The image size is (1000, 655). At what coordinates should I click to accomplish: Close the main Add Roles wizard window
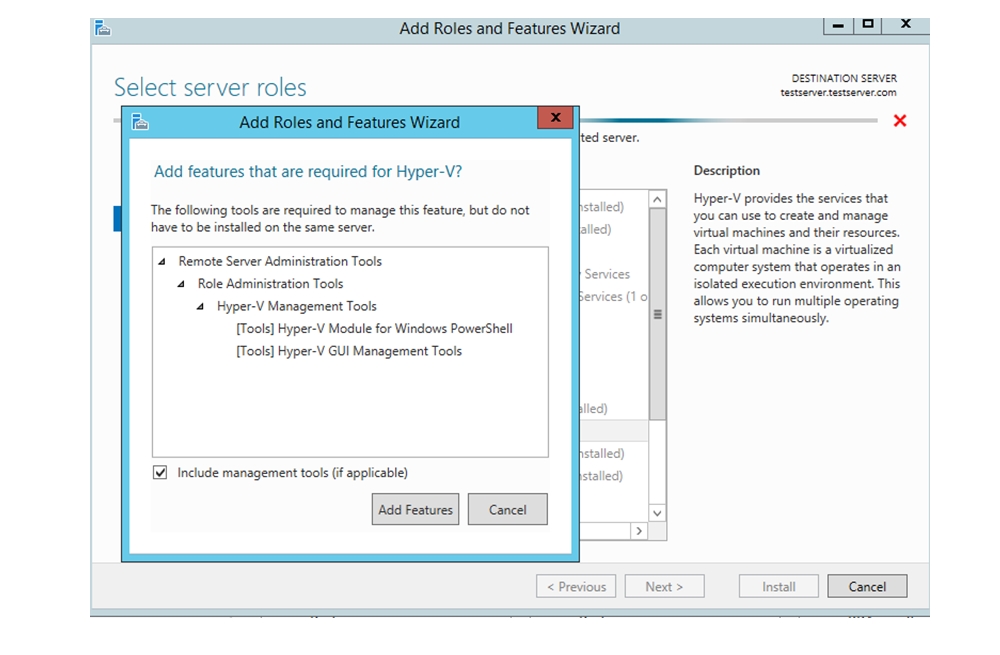[906, 24]
